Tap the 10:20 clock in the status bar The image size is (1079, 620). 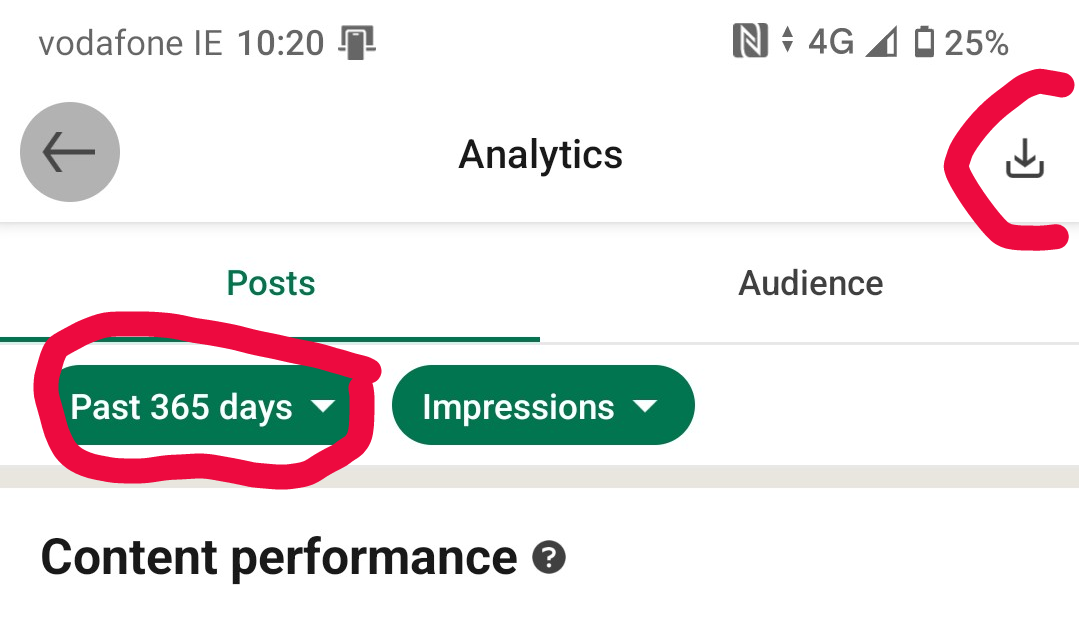click(x=281, y=43)
